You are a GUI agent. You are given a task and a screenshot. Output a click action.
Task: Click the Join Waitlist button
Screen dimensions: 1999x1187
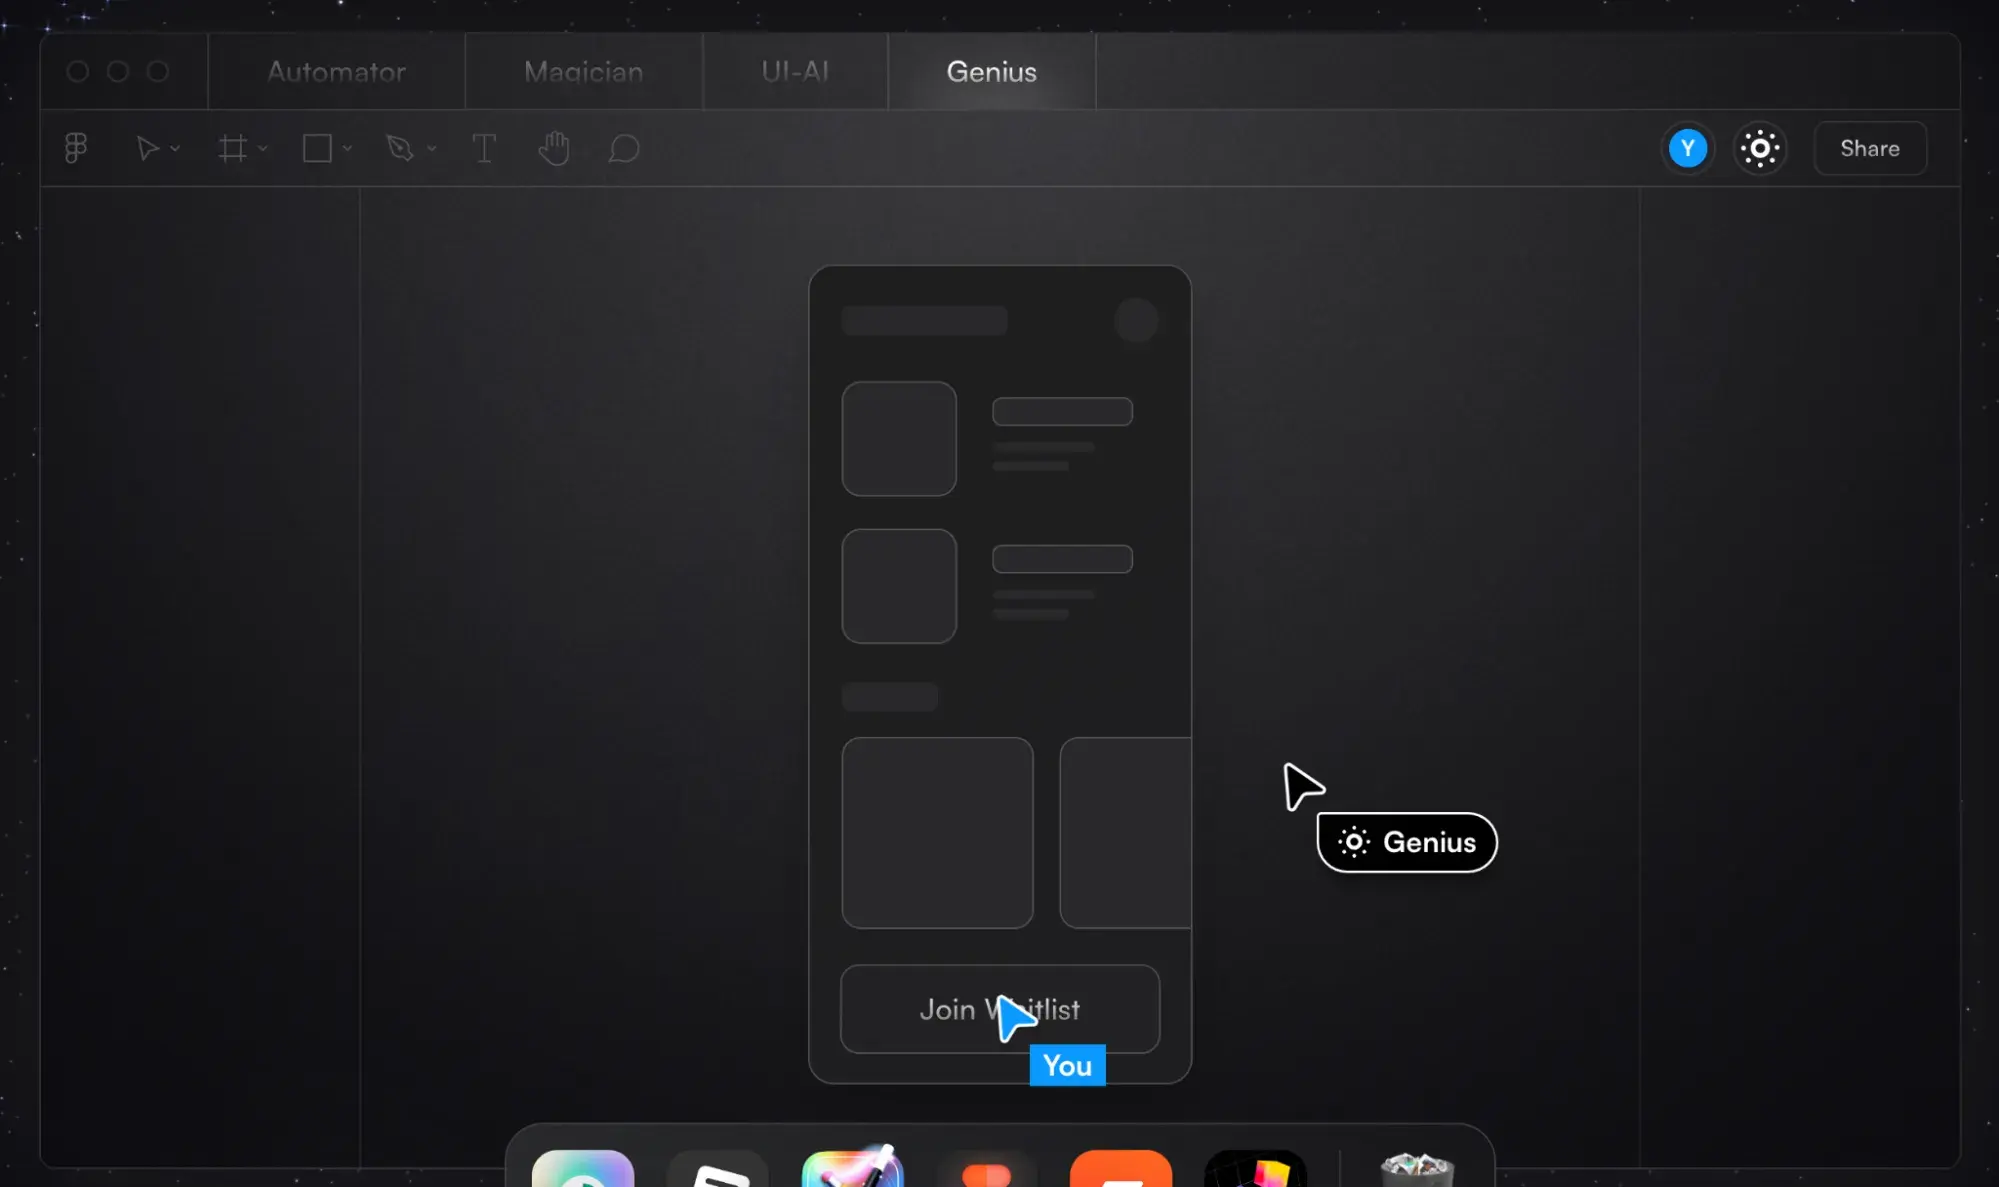click(x=1000, y=1009)
